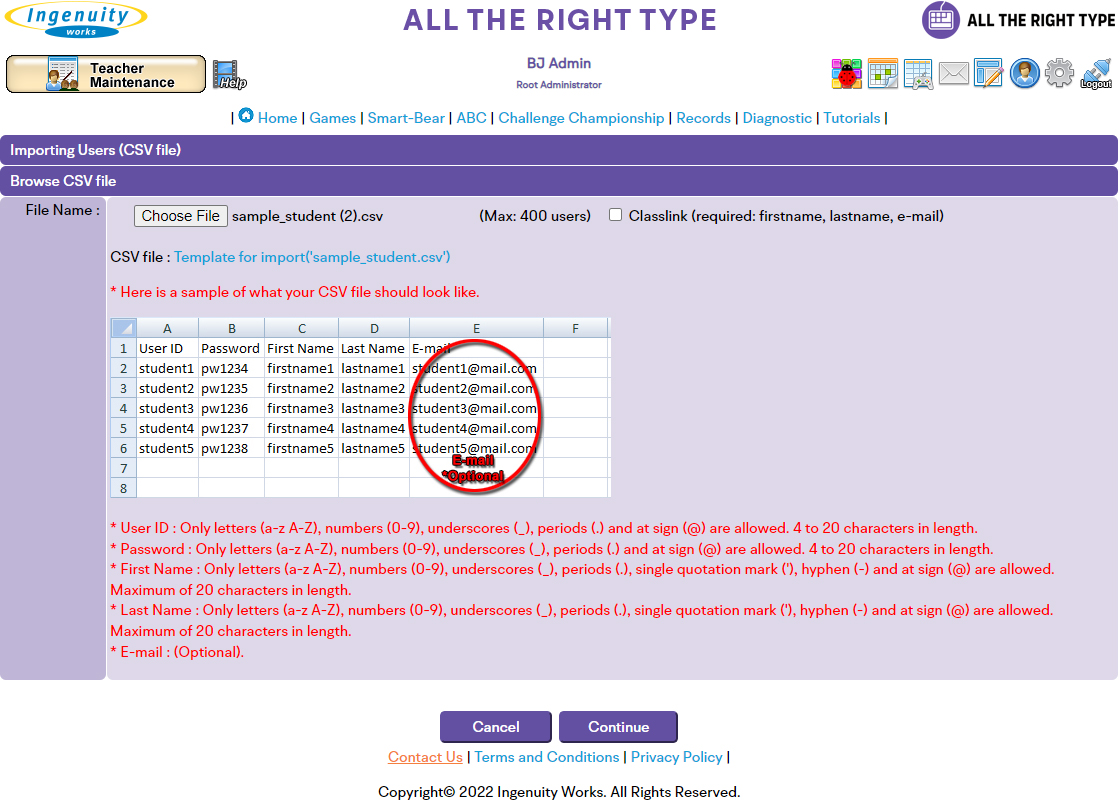Viewport: 1120px width, 800px height.
Task: Open the user profile avatar icon
Action: (x=1024, y=73)
